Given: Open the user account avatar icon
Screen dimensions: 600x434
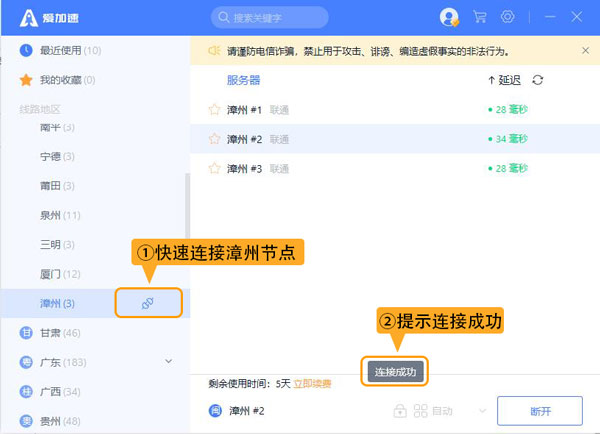Looking at the screenshot, I should click(449, 17).
